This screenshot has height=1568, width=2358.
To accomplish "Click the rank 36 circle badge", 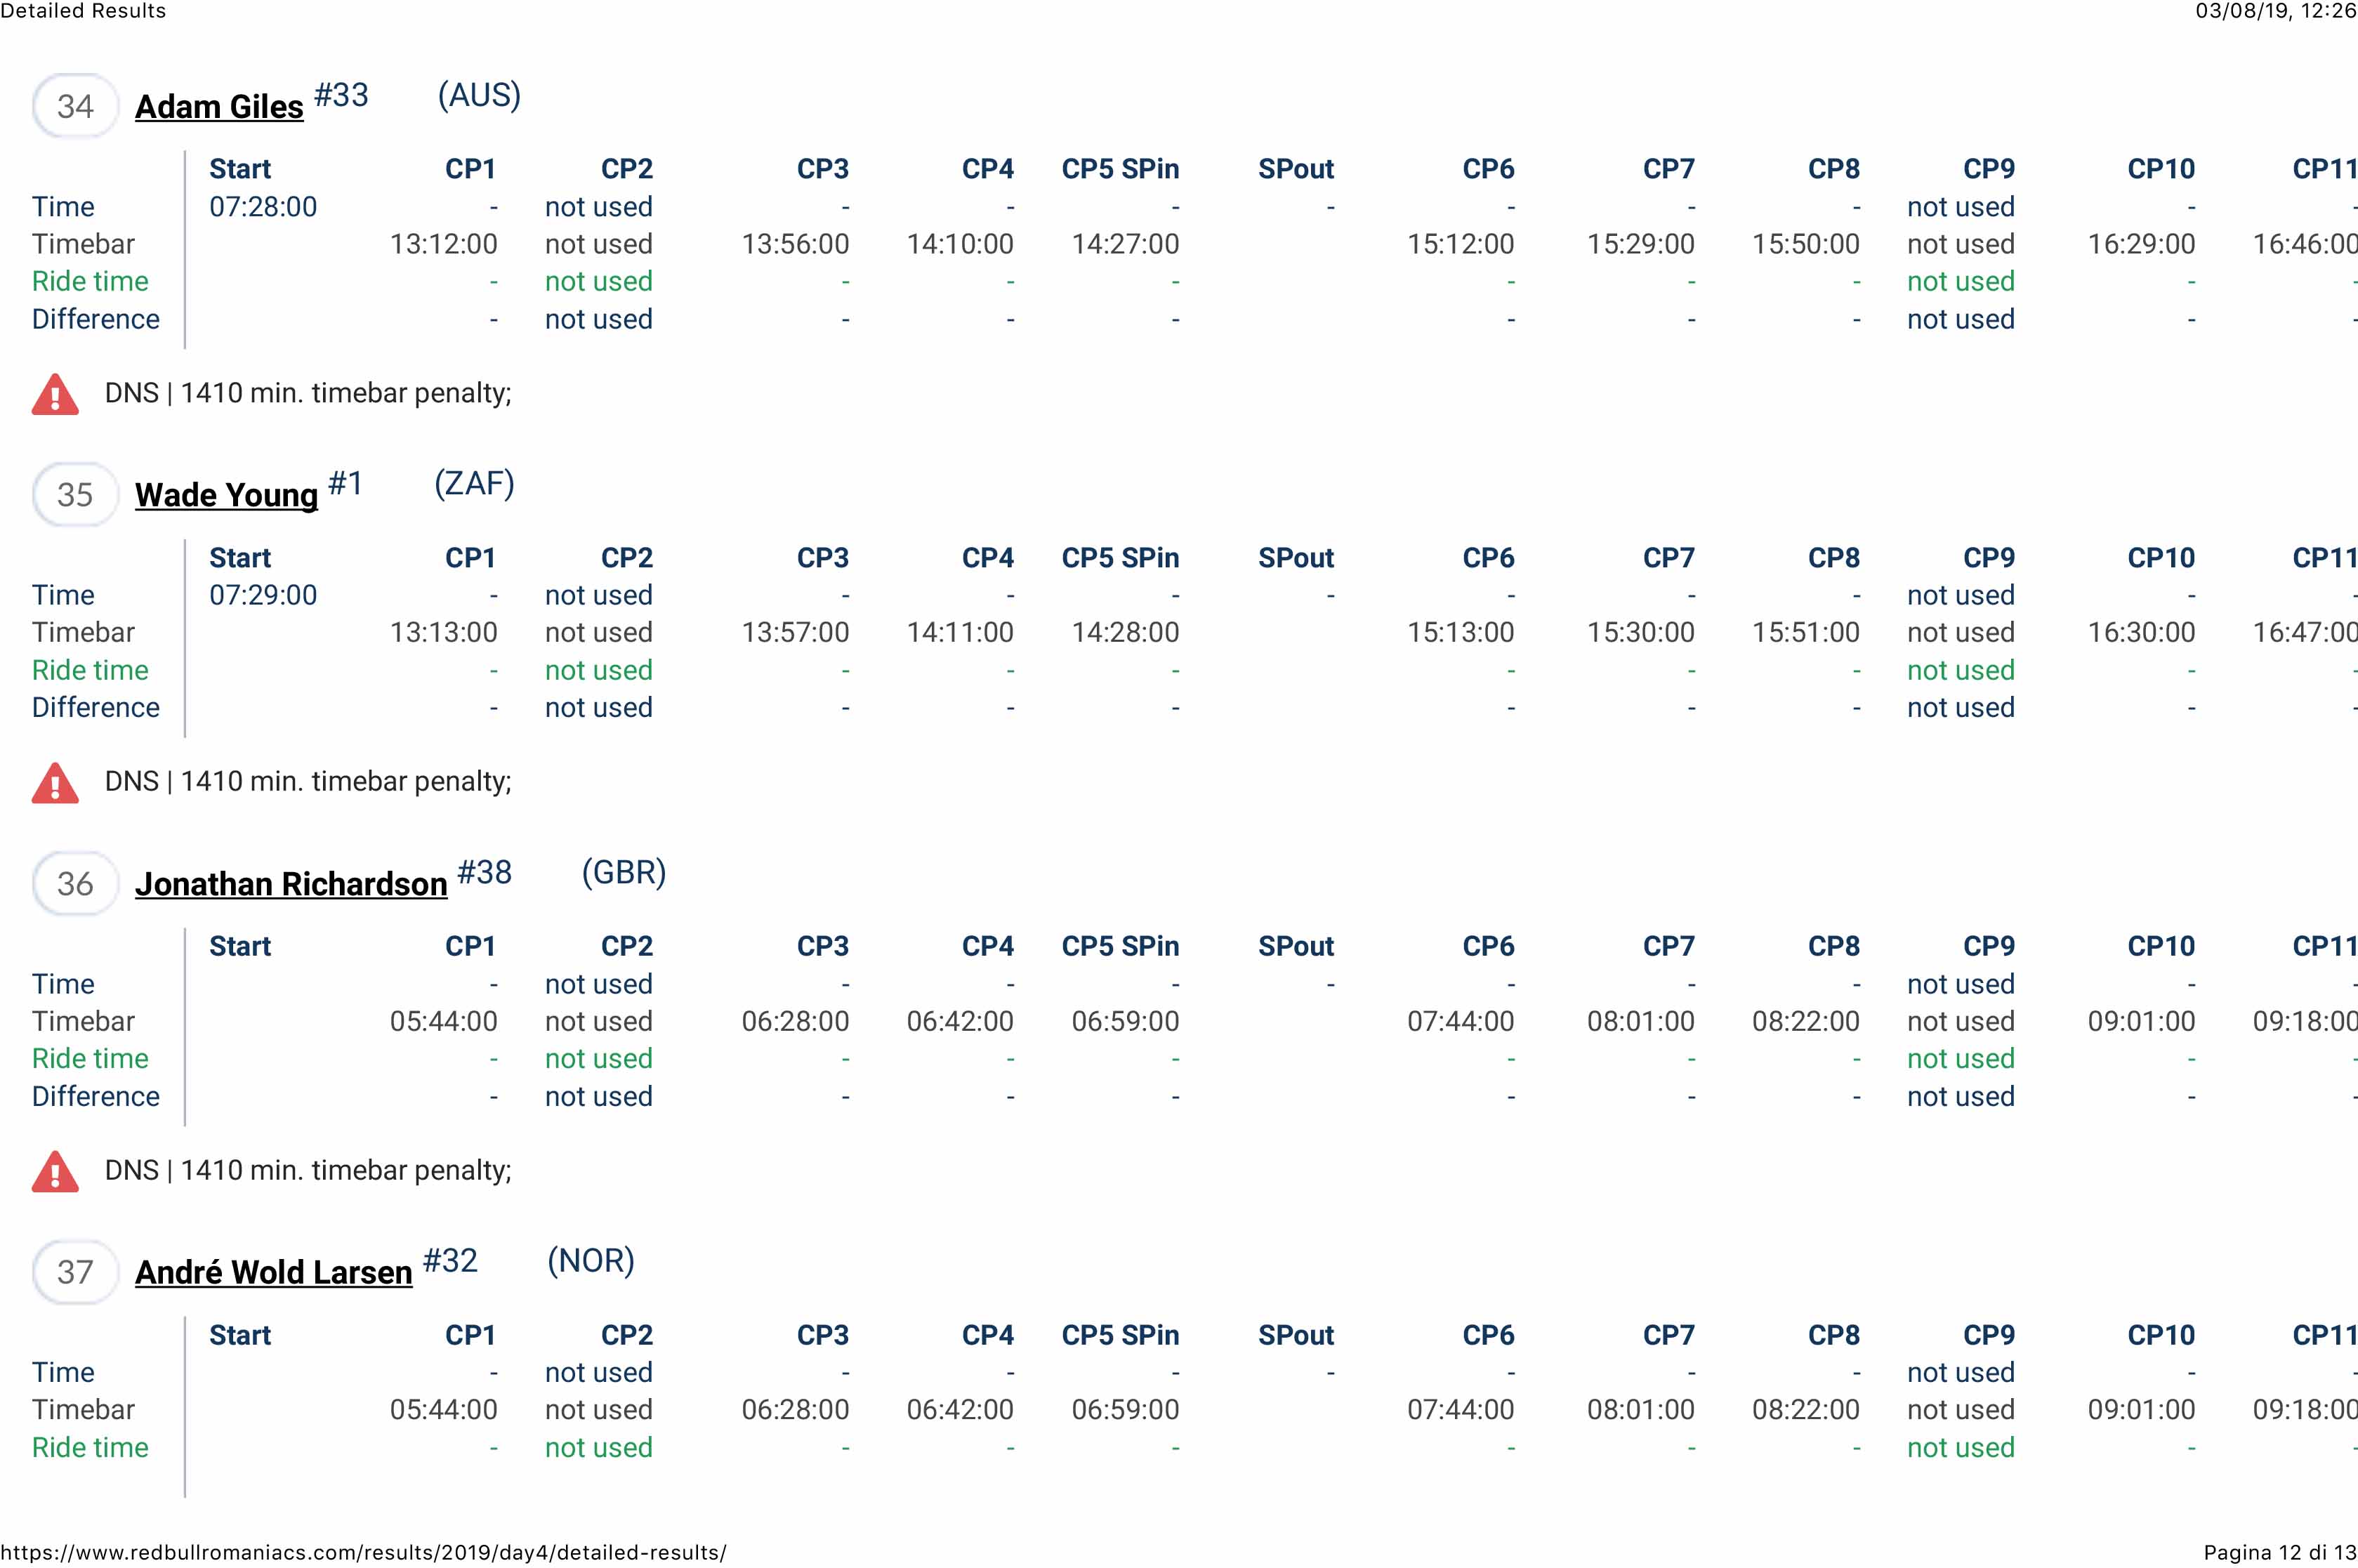I will (x=75, y=883).
